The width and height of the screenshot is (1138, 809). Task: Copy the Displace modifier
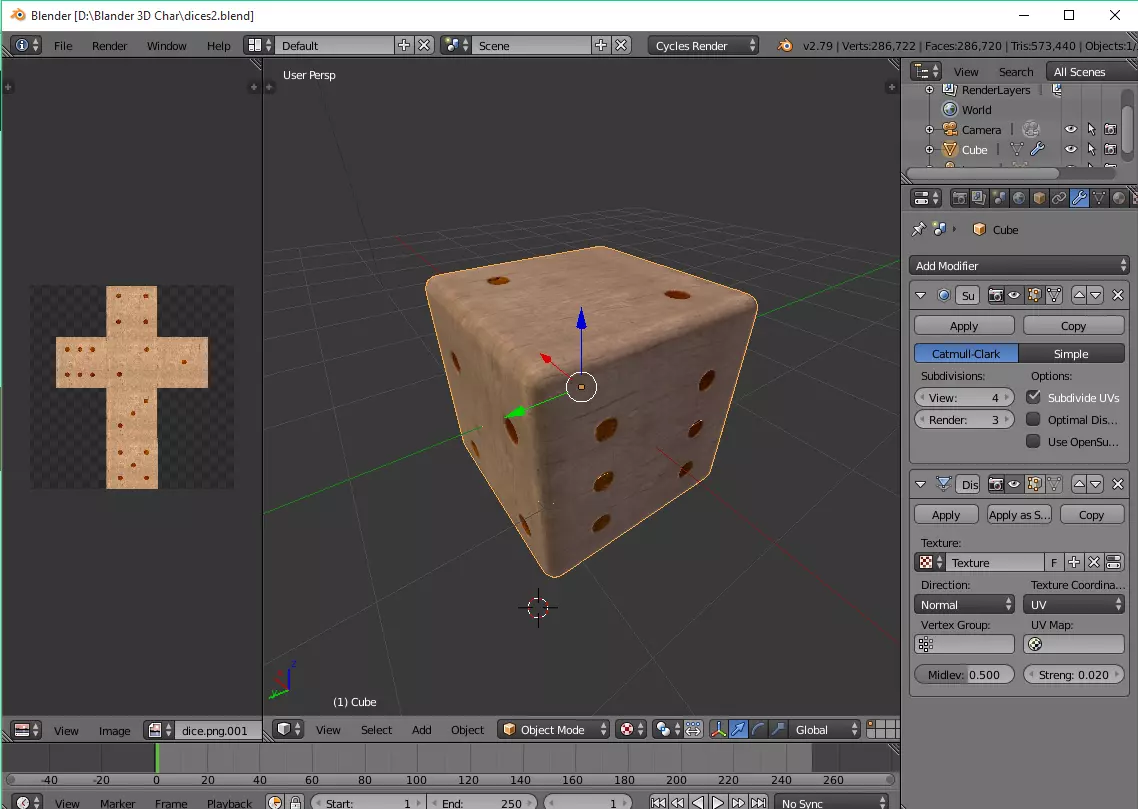[x=1092, y=514]
